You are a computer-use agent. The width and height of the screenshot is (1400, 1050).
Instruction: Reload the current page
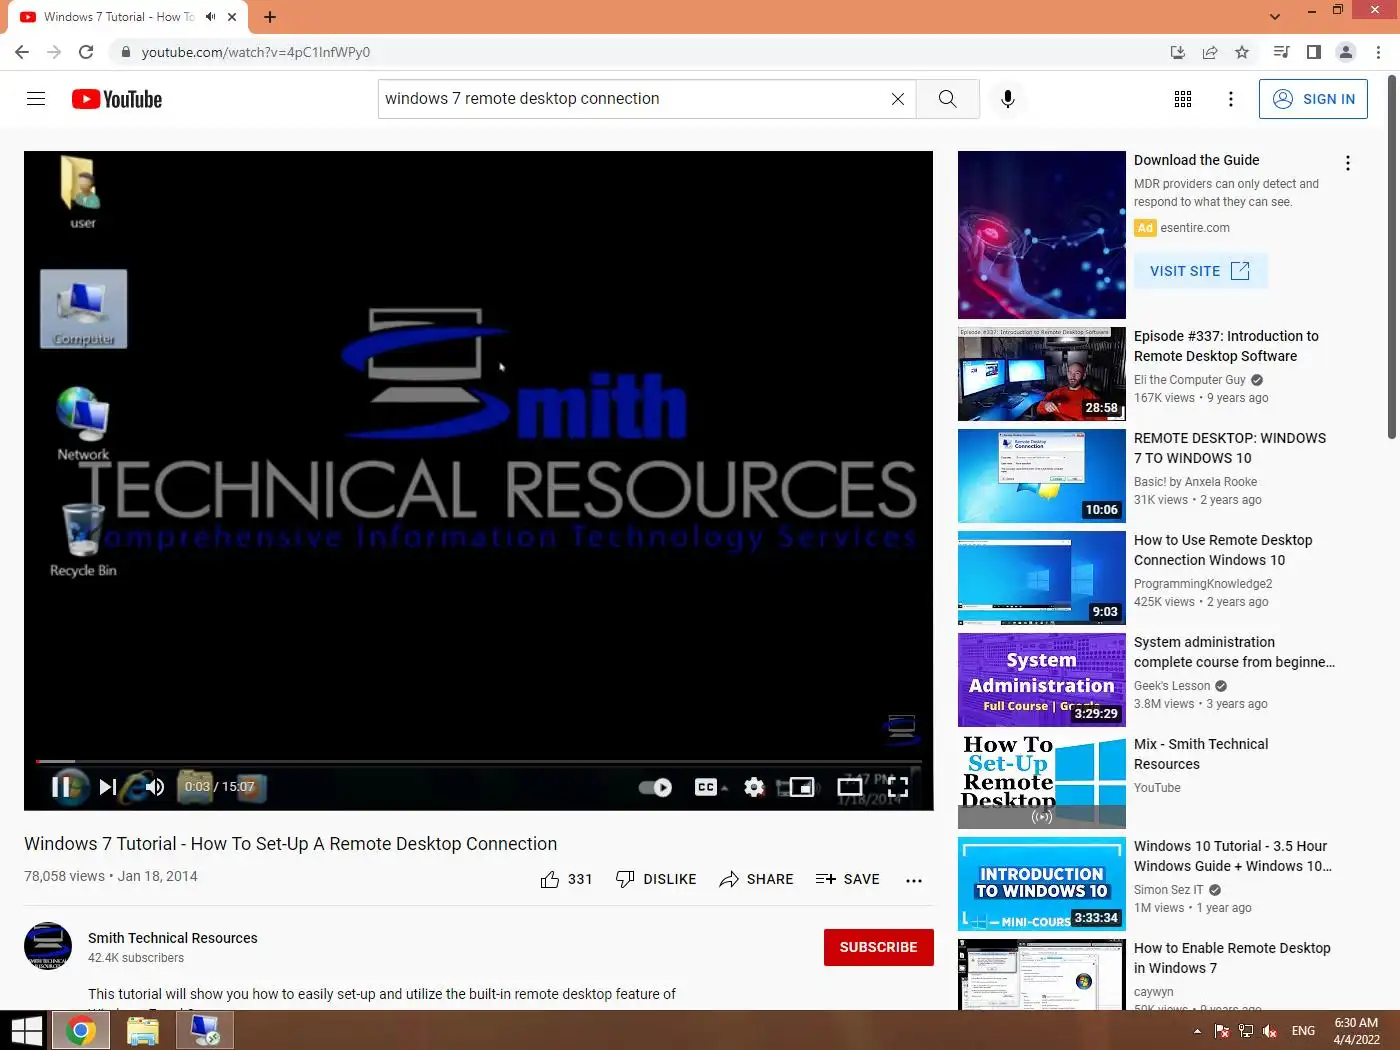(x=86, y=52)
